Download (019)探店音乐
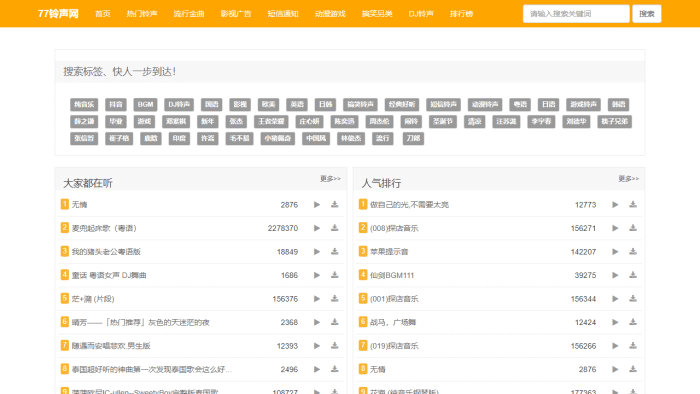The image size is (700, 394). 633,346
